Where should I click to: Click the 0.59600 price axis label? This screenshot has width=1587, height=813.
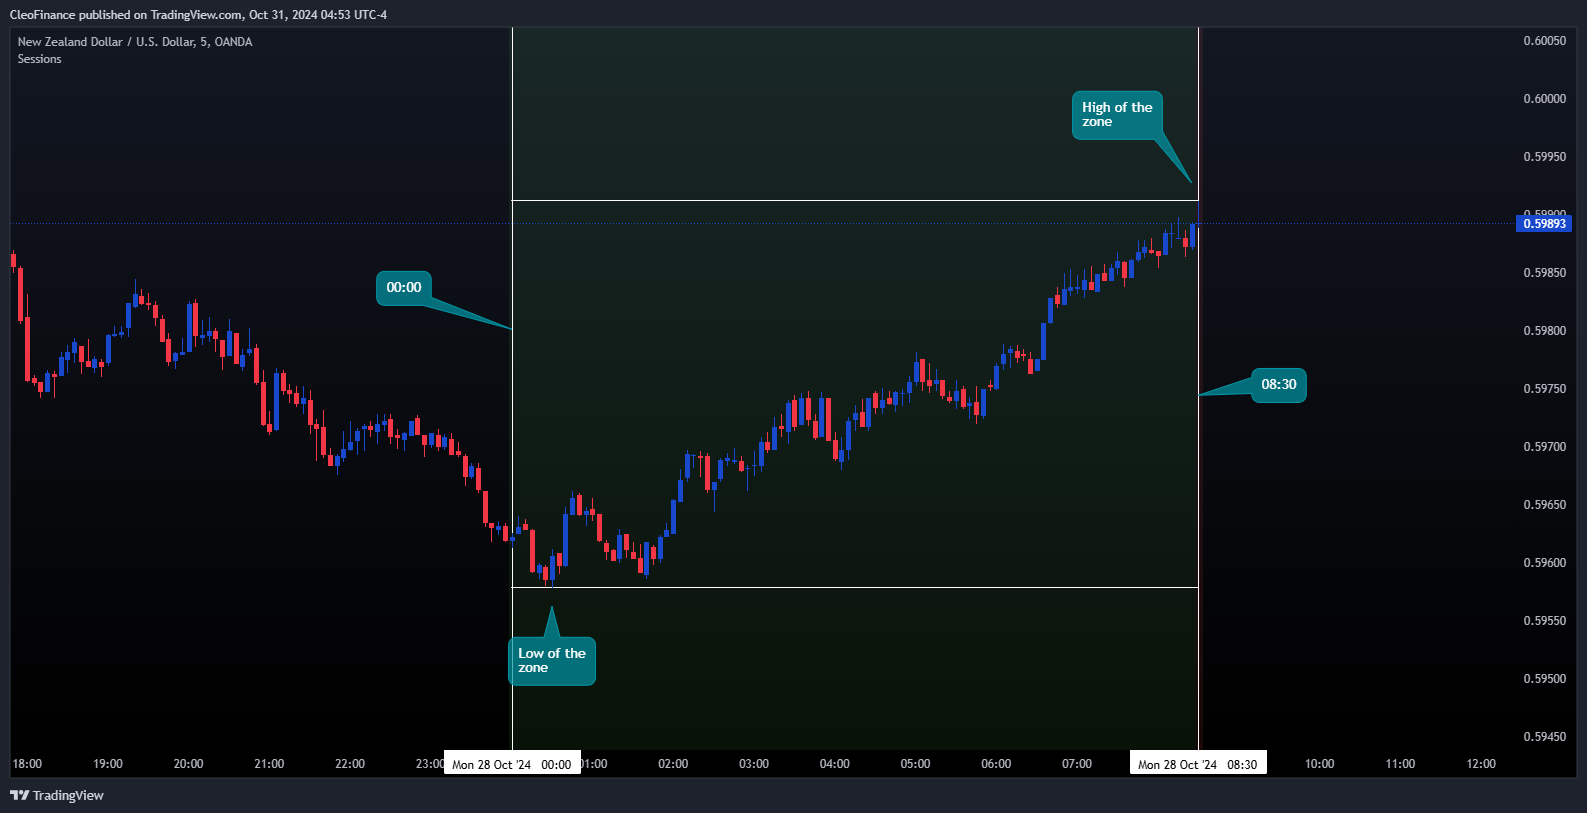1544,563
